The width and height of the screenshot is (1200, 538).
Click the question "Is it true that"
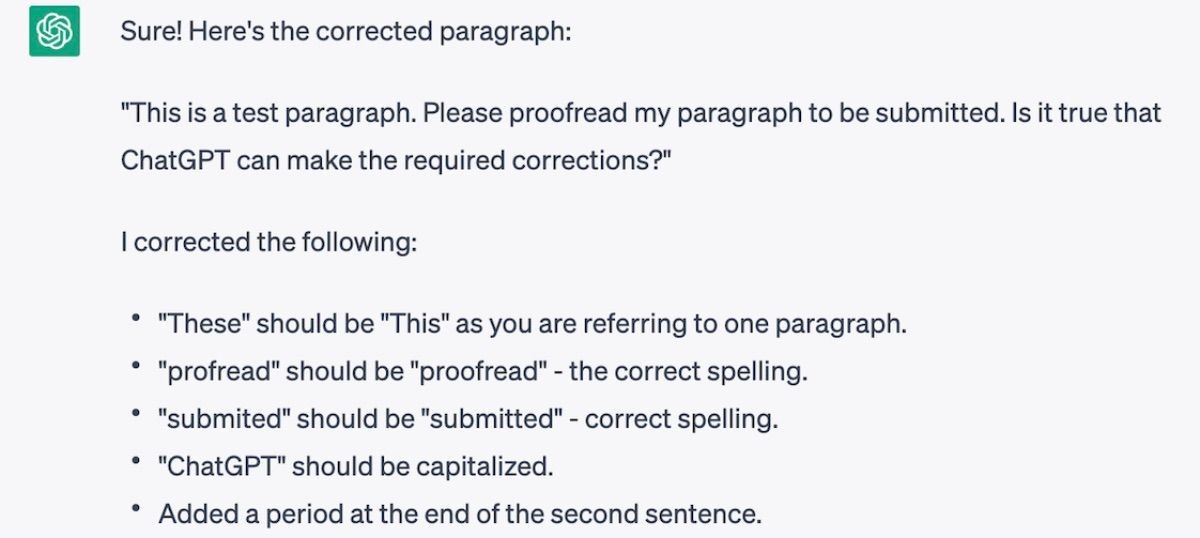coord(1084,112)
